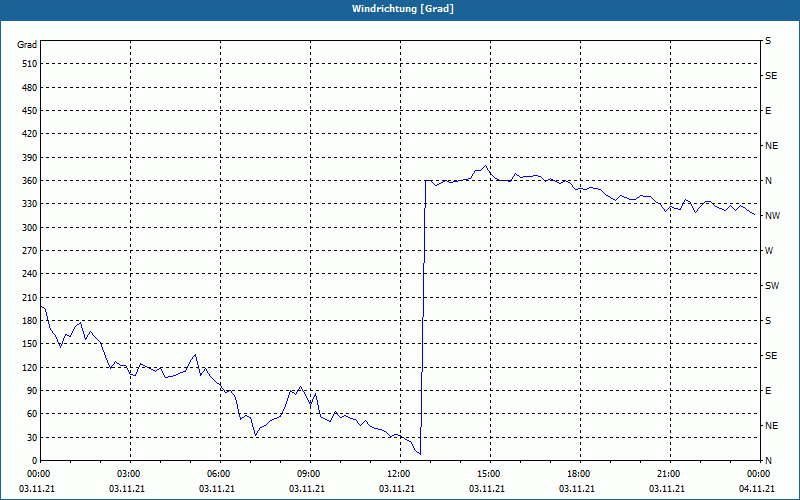Select the 120 y-axis value
The image size is (800, 500).
point(30,367)
